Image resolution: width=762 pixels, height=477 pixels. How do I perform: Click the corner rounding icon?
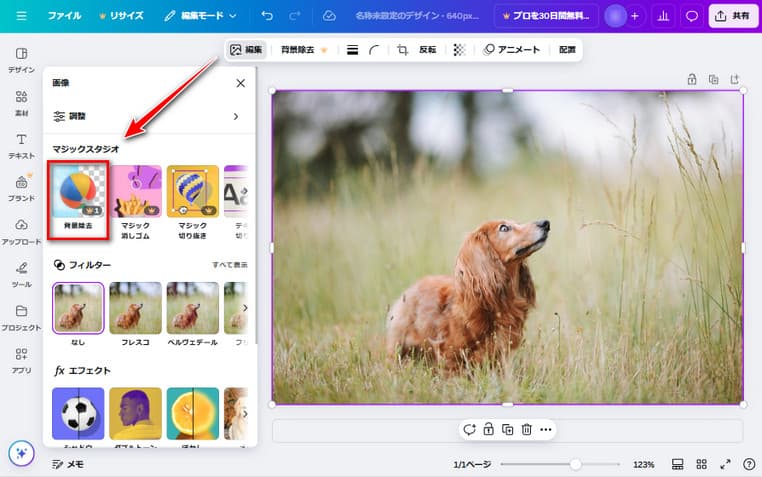click(x=374, y=50)
